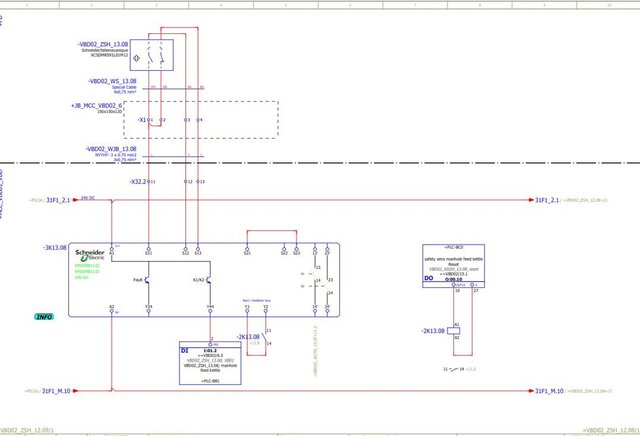Click the -X32.2 terminal strip label
The height and width of the screenshot is (436, 640).
(137, 181)
